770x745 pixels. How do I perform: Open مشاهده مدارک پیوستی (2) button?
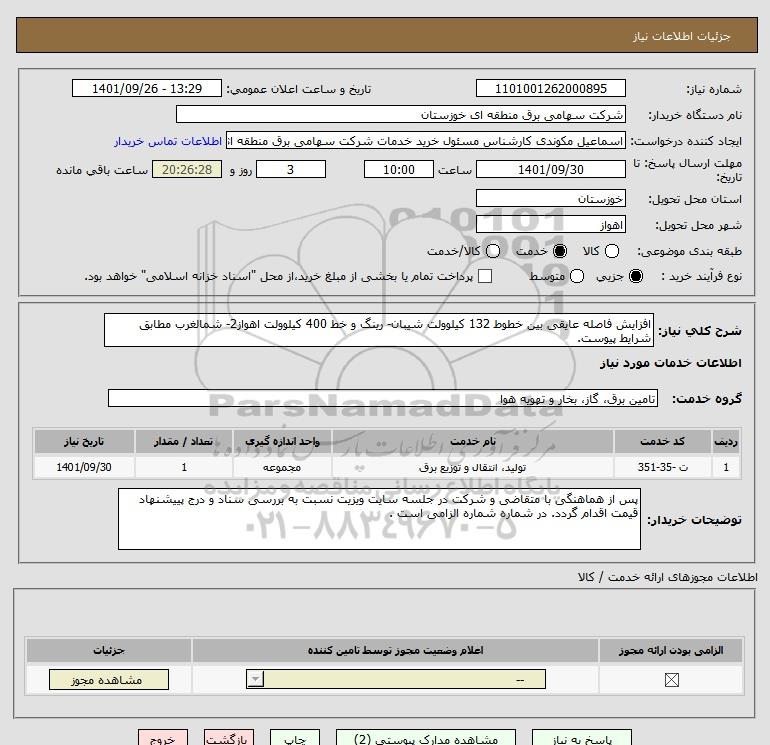click(x=426, y=738)
